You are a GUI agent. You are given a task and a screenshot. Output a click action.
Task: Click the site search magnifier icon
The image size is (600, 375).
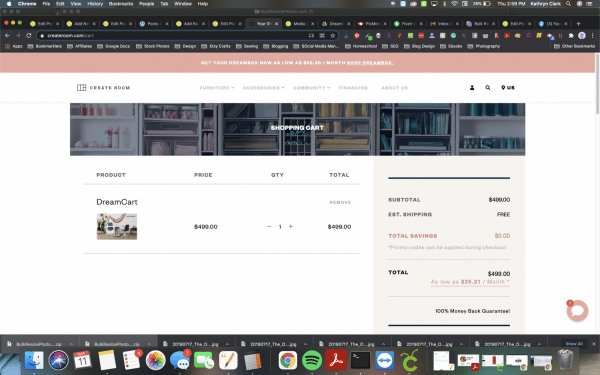488,88
